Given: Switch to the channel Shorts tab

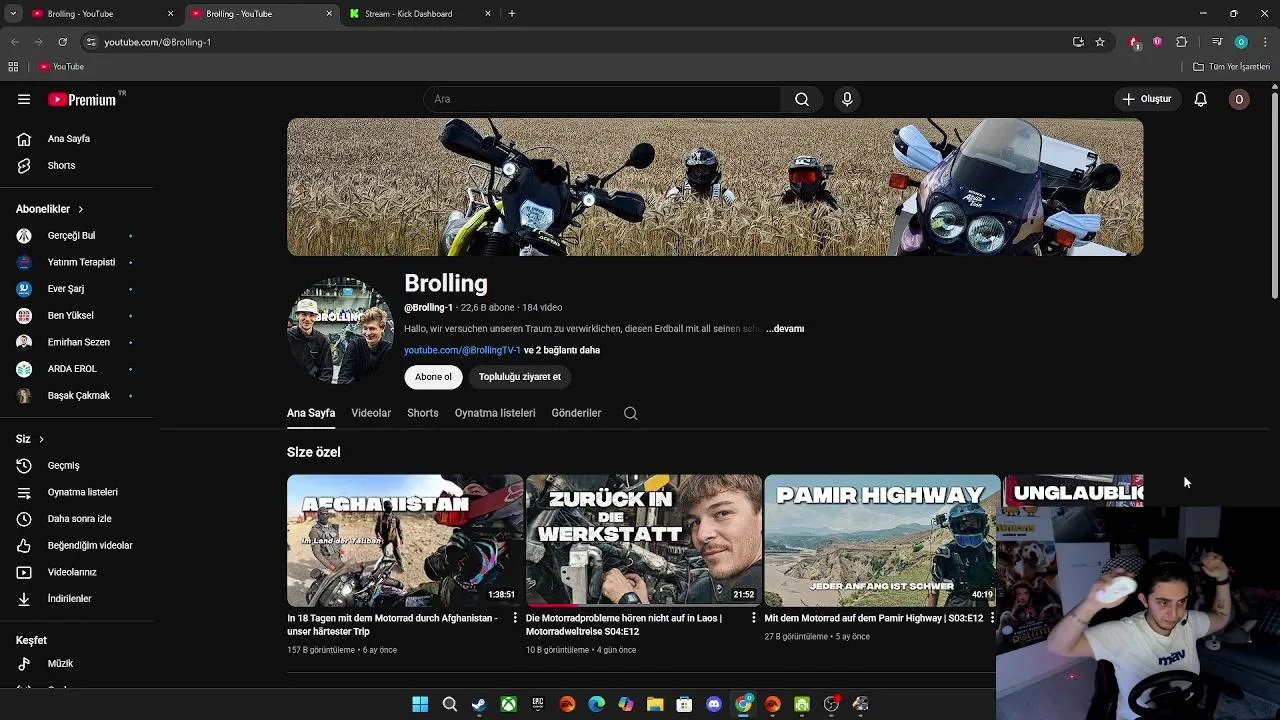Looking at the screenshot, I should click(x=422, y=413).
